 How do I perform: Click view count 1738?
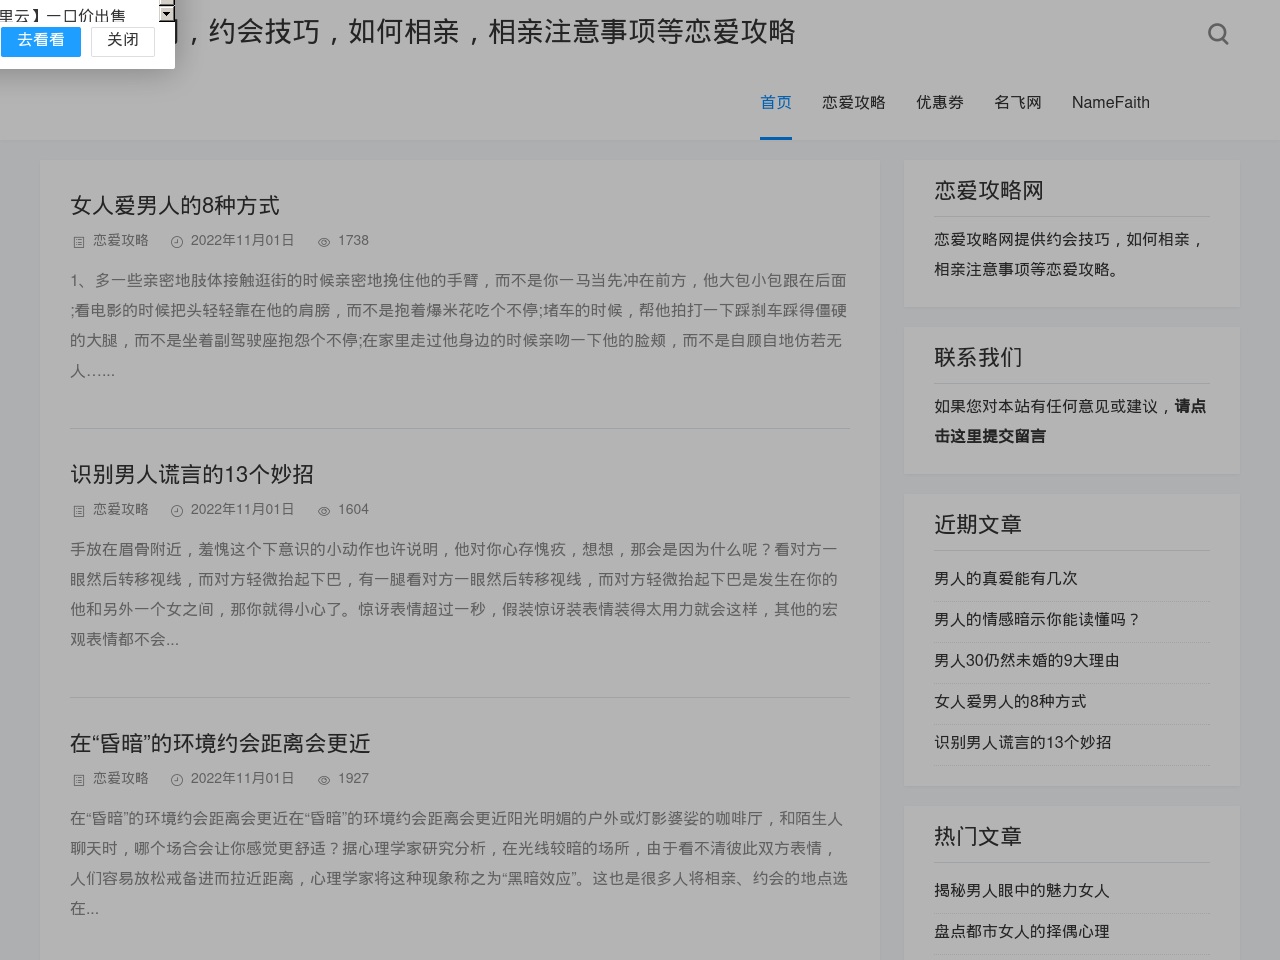coord(353,241)
